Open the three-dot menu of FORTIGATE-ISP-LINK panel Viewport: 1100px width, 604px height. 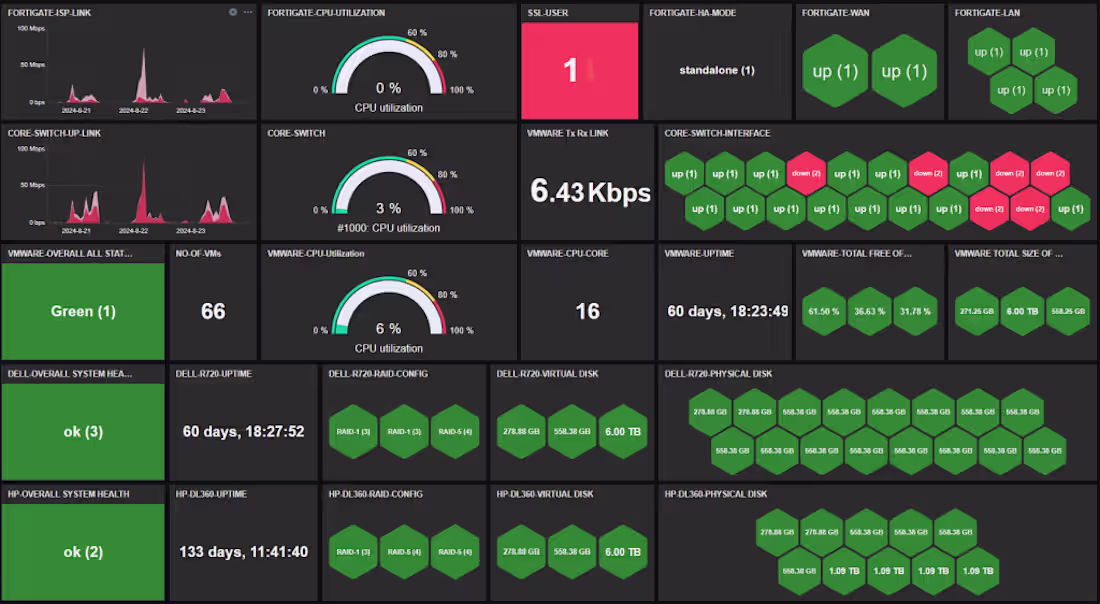coord(248,13)
